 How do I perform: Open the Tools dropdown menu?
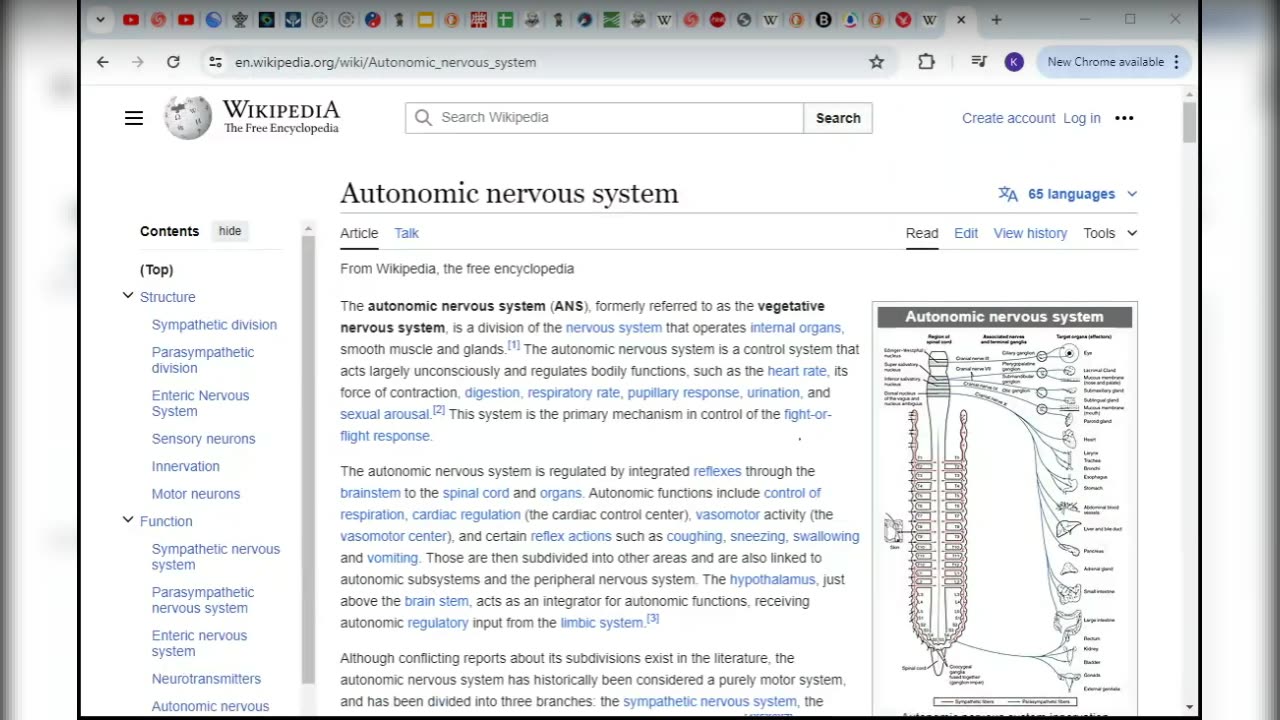coord(1110,233)
